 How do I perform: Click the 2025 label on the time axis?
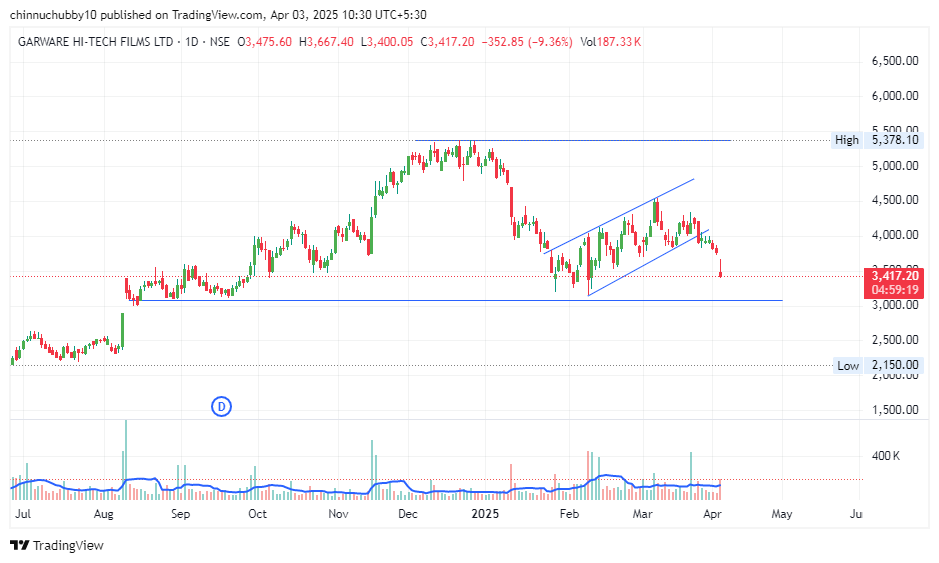click(x=485, y=514)
